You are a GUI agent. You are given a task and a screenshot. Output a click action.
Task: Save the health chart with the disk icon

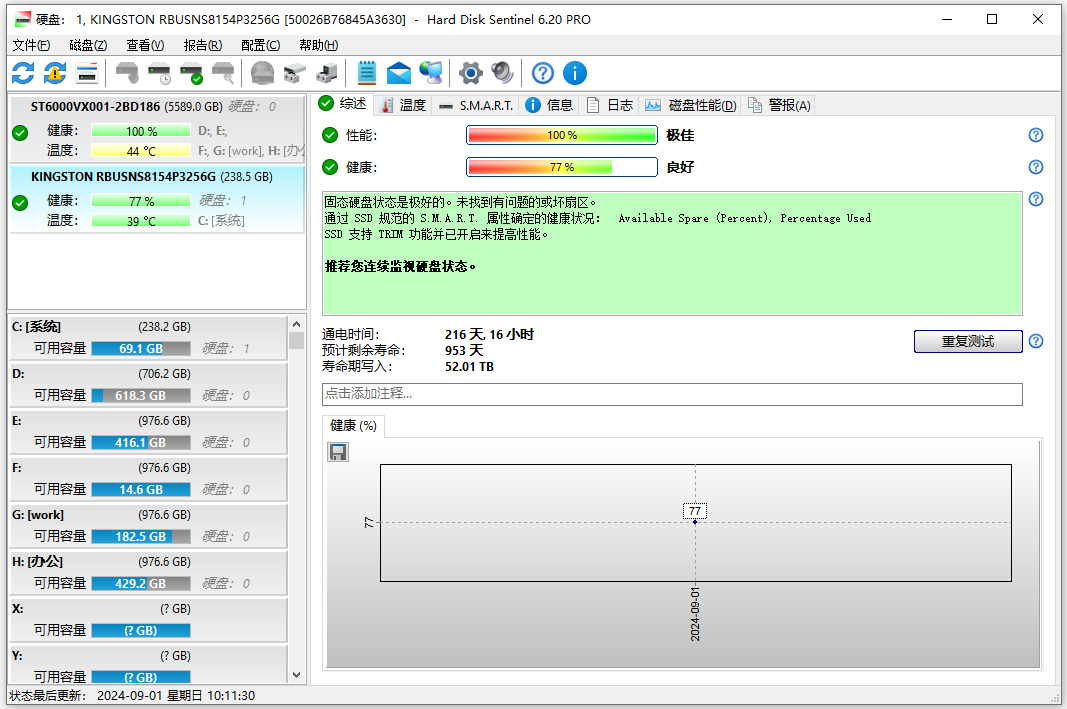[337, 452]
